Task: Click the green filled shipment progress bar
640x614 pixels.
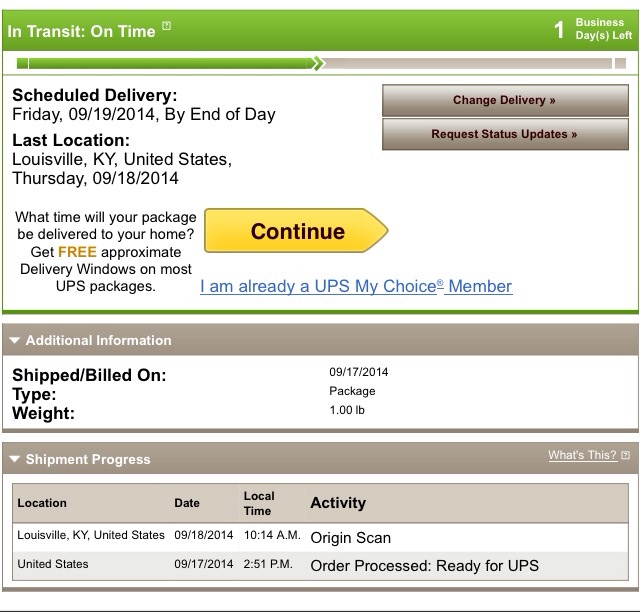Action: pyautogui.click(x=169, y=64)
